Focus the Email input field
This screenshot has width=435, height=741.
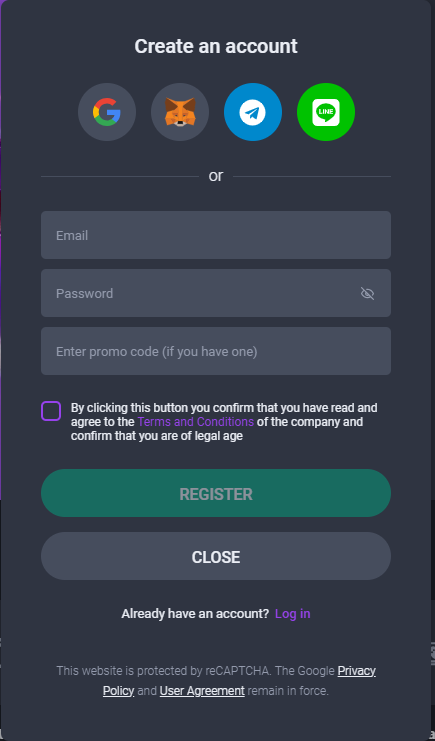(216, 235)
